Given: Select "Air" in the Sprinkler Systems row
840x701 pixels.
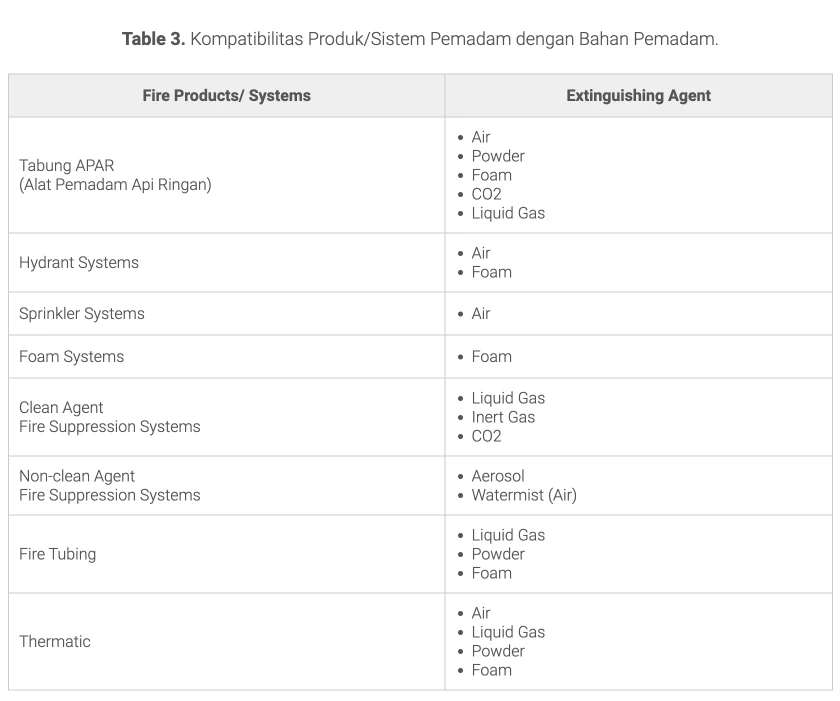Looking at the screenshot, I should pos(481,314).
